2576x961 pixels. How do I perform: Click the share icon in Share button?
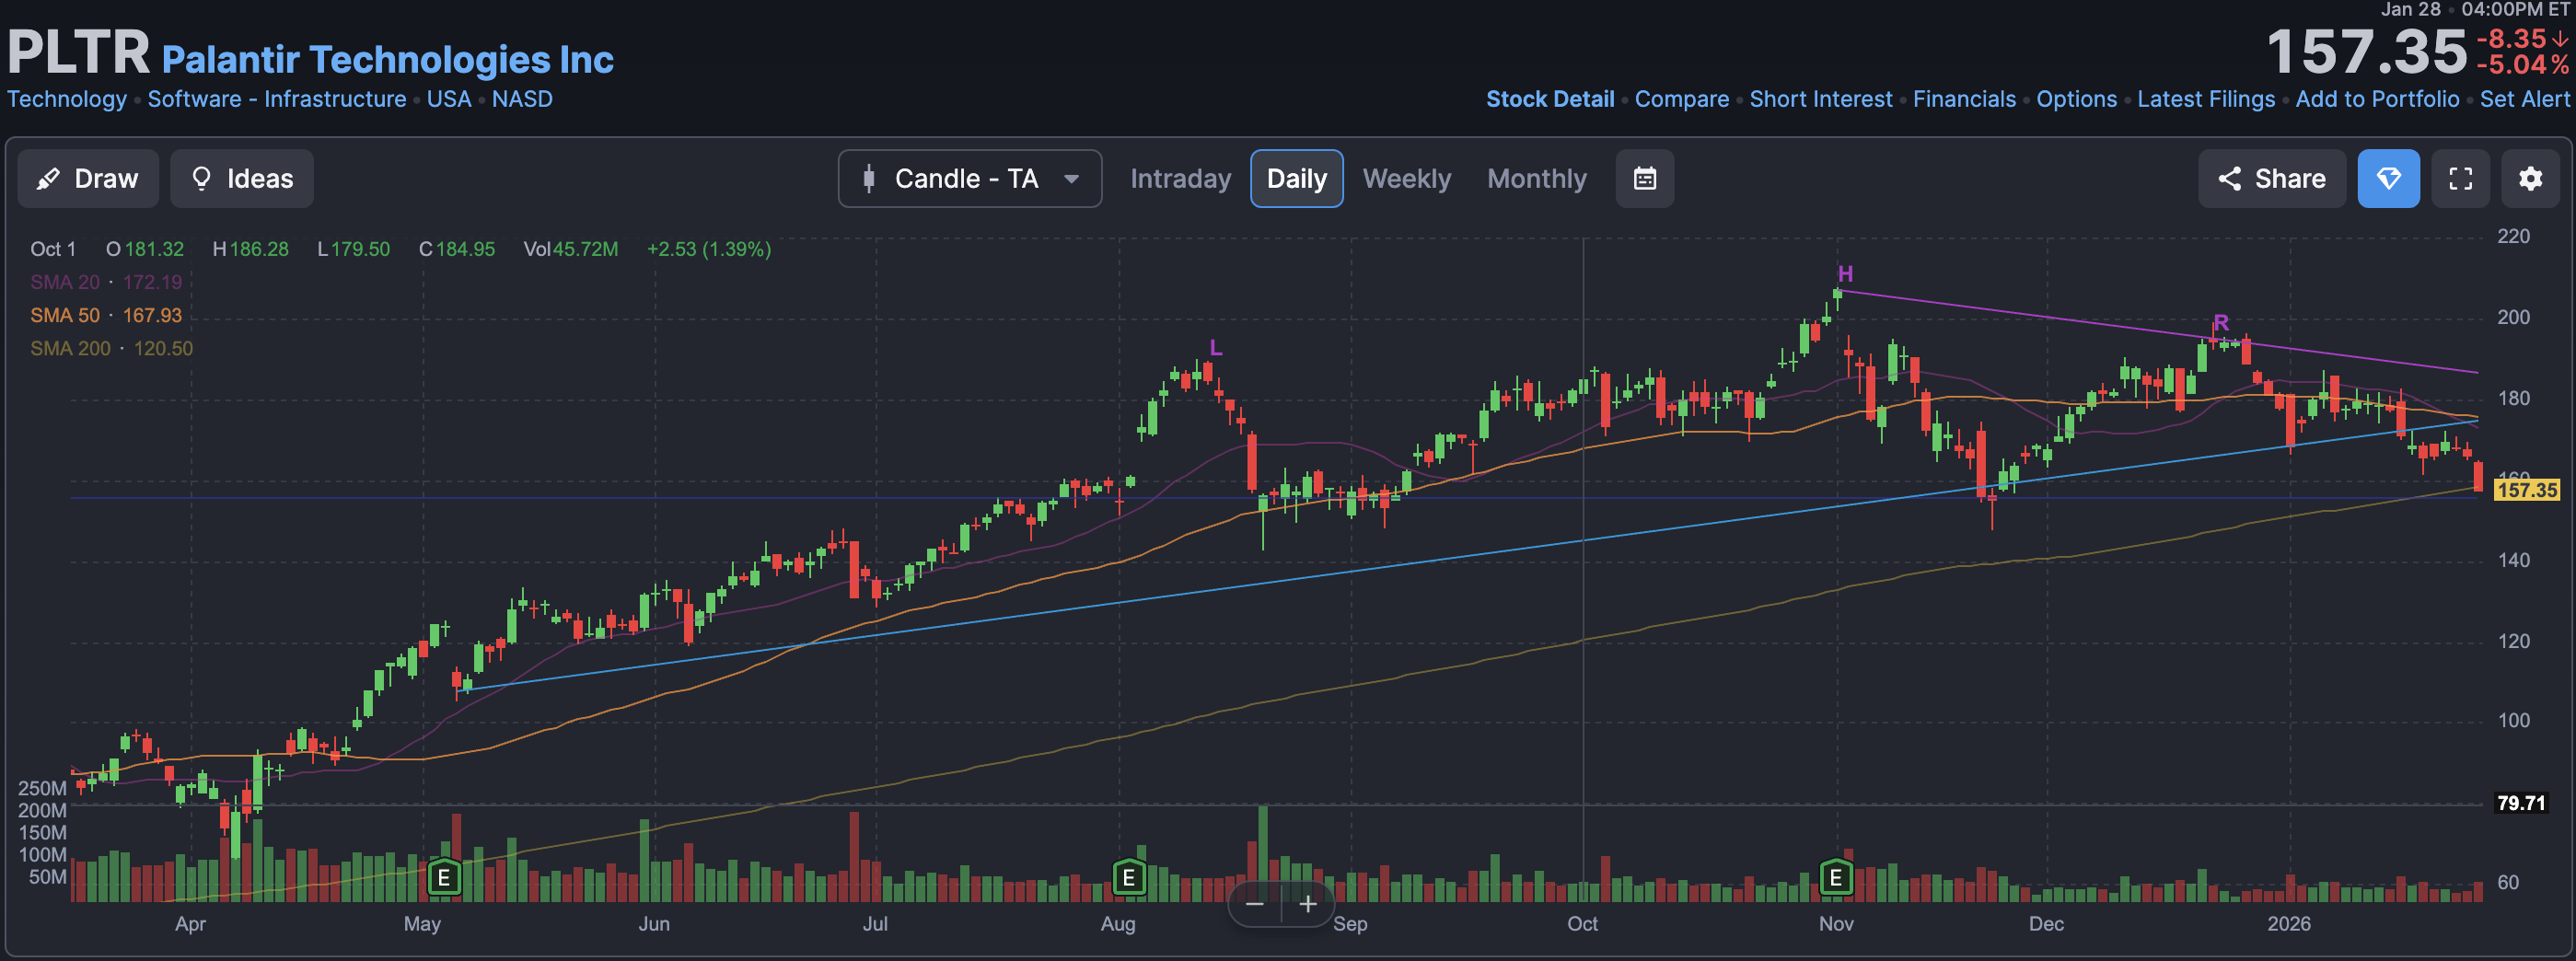point(2229,179)
